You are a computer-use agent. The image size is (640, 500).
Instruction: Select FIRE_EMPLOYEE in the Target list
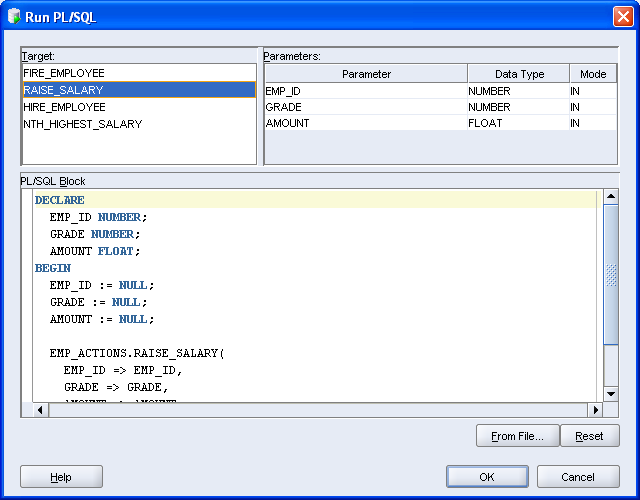(139, 73)
